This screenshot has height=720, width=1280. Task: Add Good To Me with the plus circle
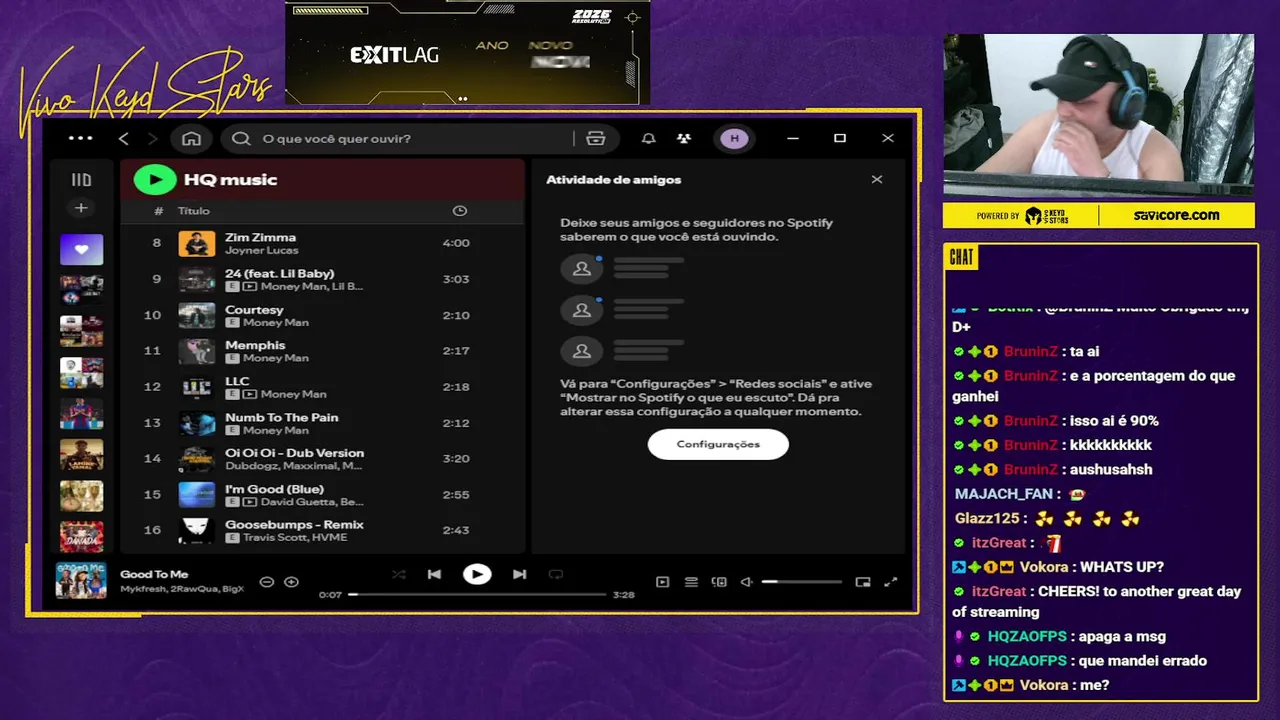tap(291, 582)
